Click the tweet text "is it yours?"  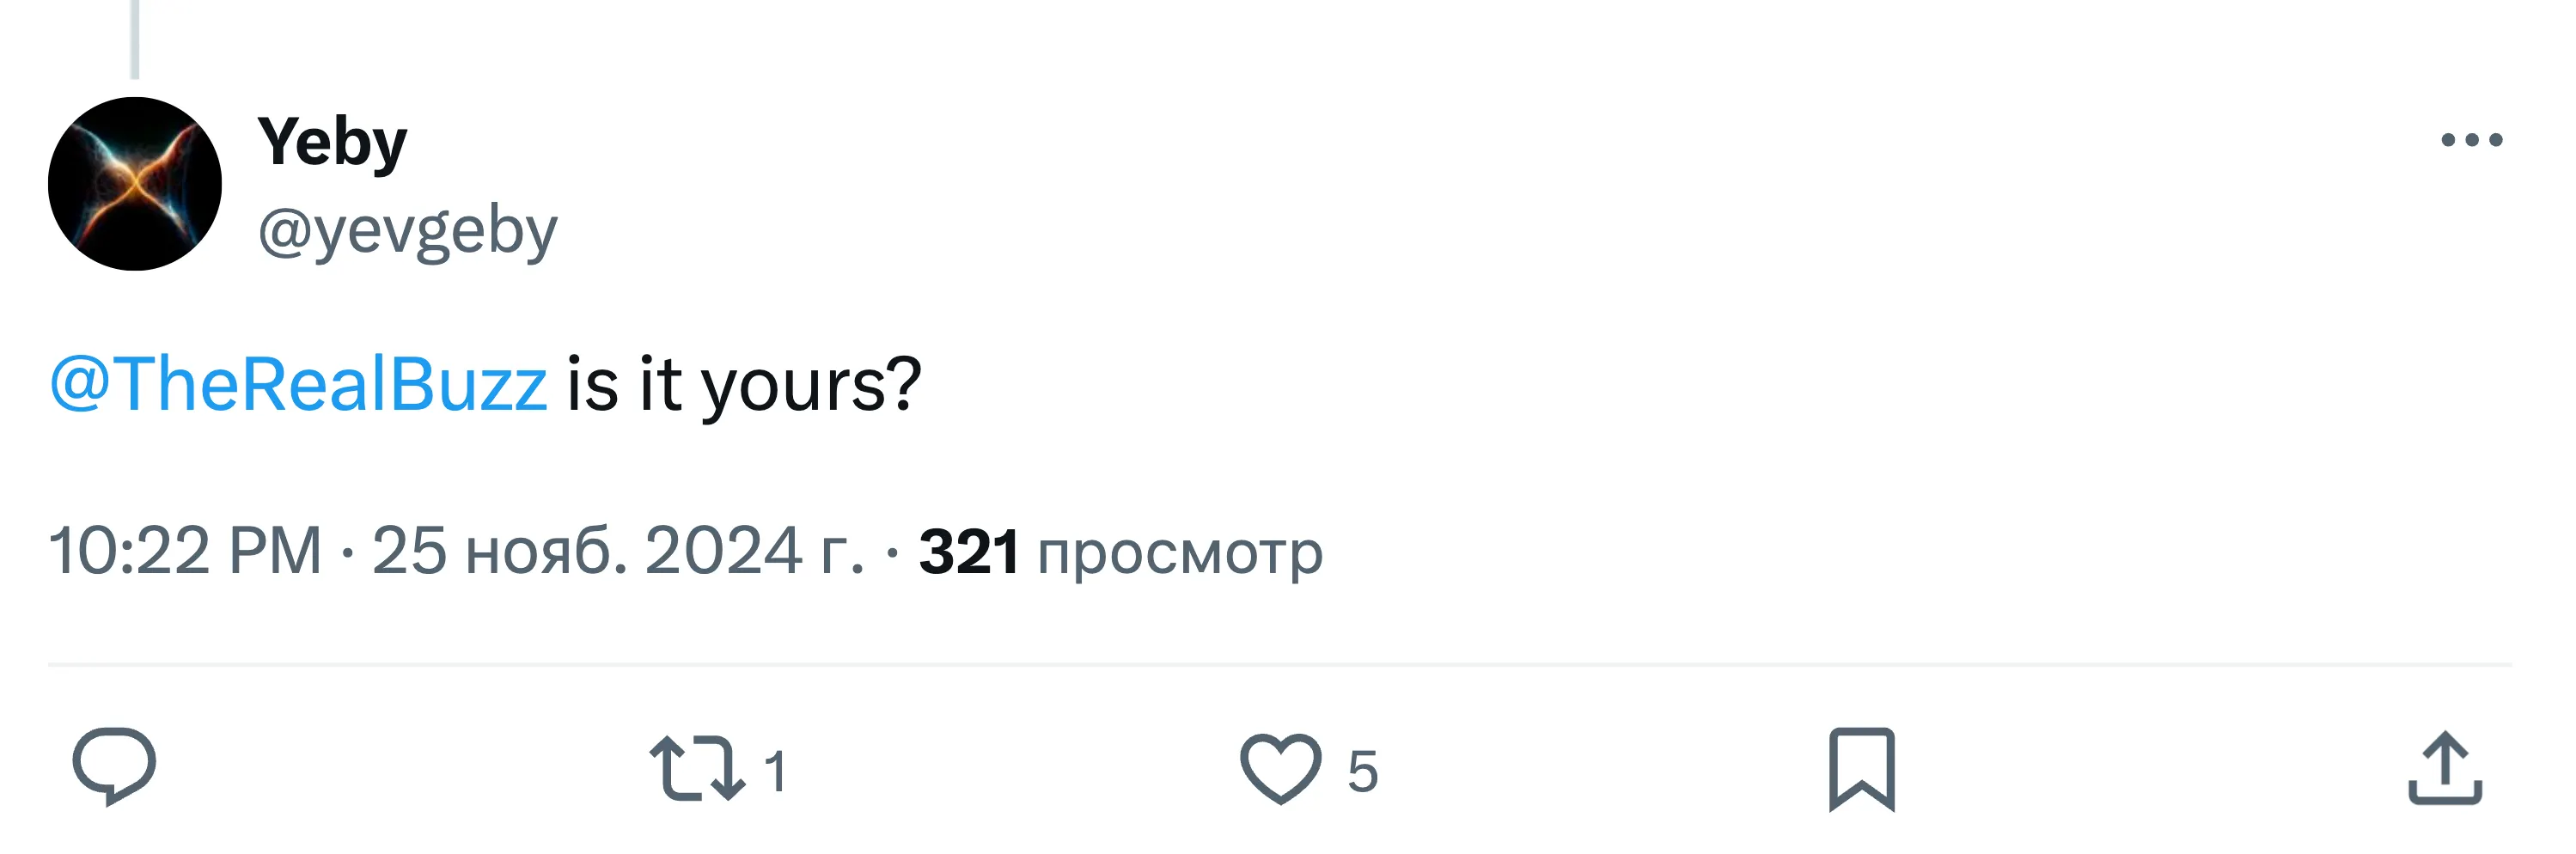coord(742,384)
